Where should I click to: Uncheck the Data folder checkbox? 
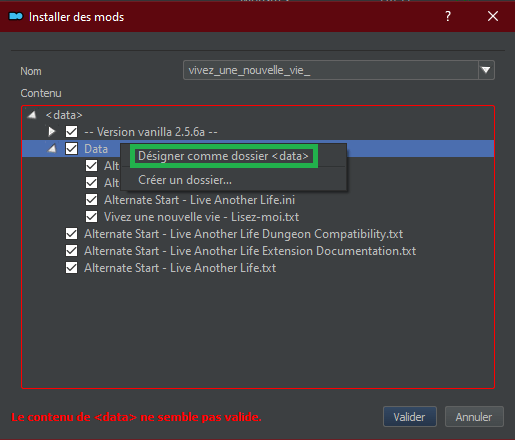71,149
